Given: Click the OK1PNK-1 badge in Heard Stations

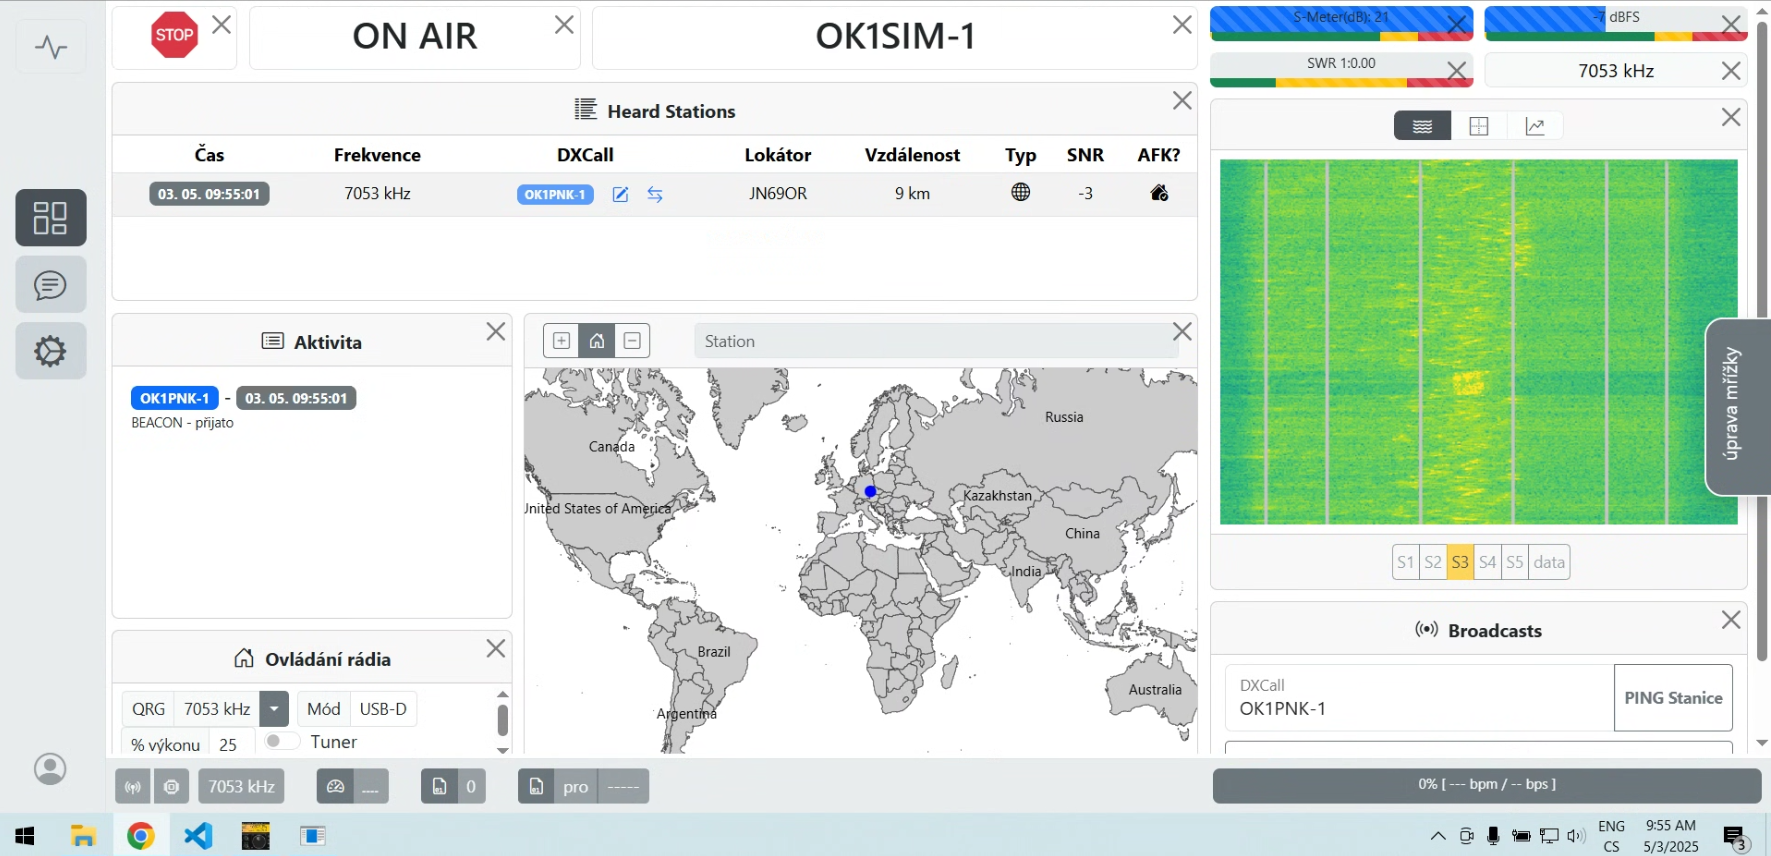Looking at the screenshot, I should 555,194.
